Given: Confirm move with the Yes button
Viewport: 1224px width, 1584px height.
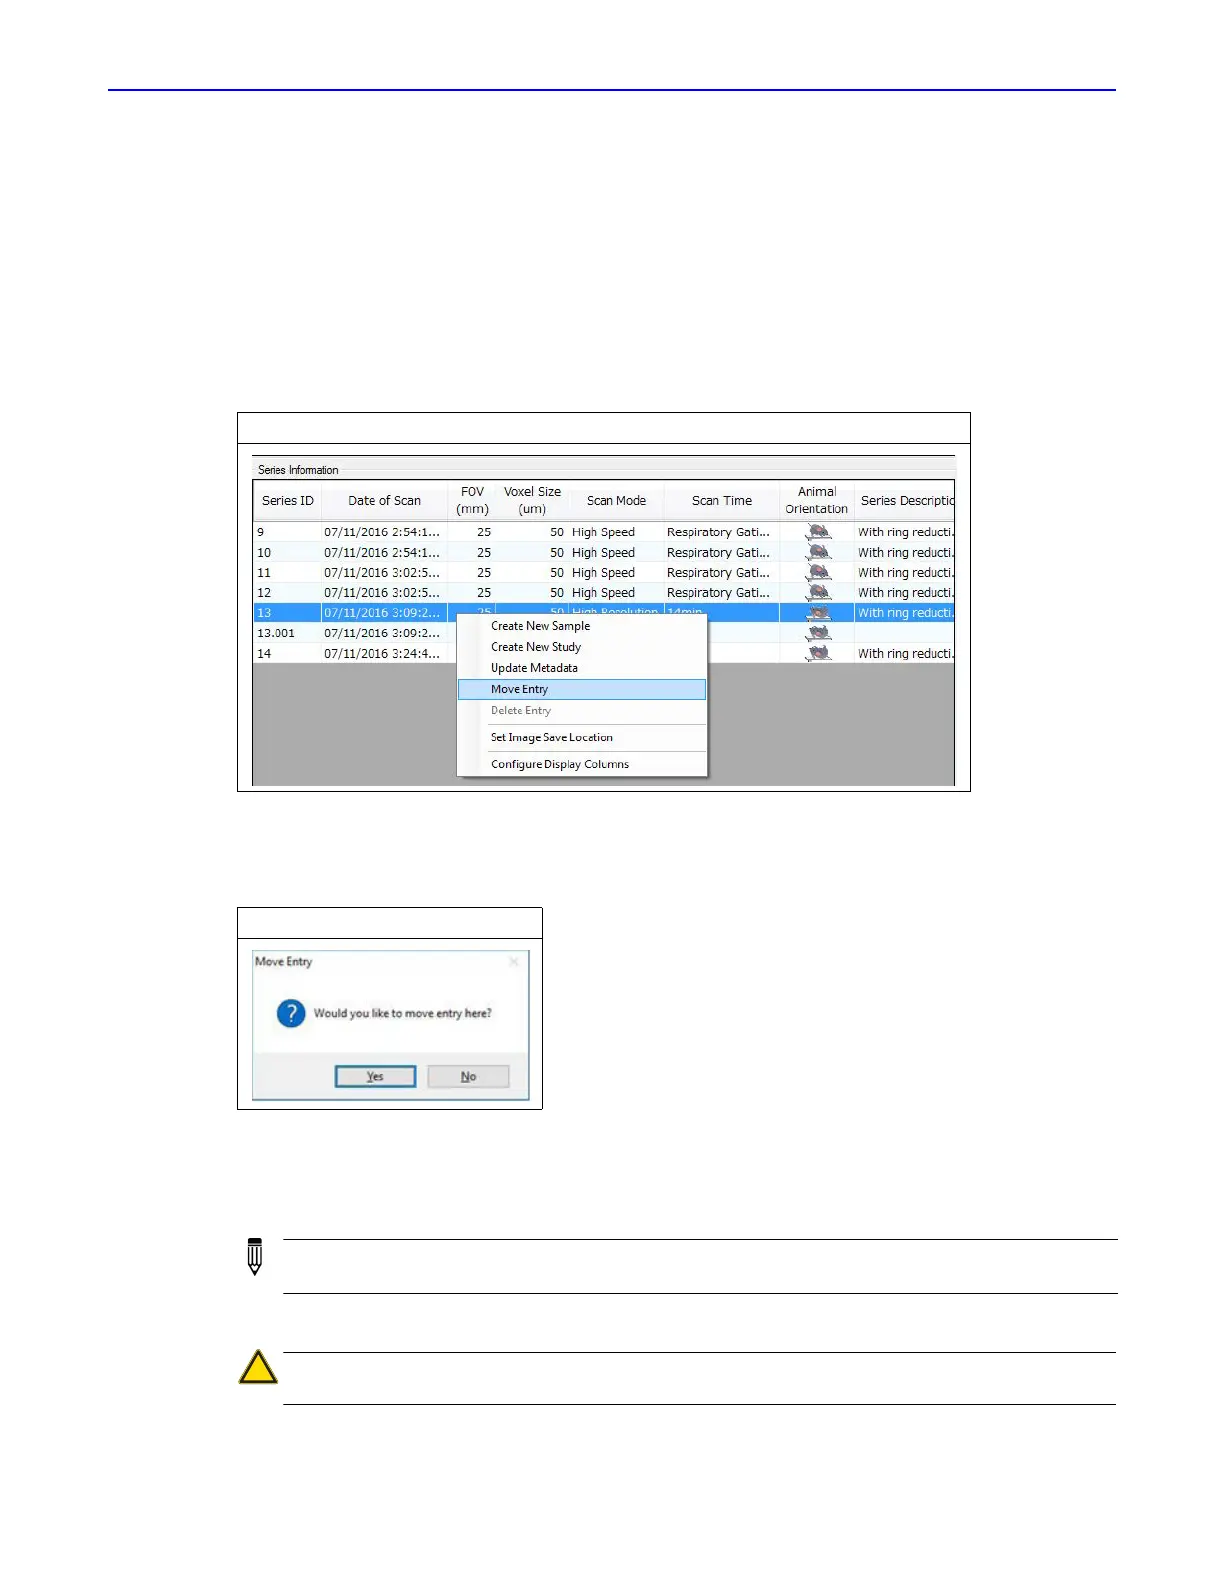Looking at the screenshot, I should (x=375, y=1077).
